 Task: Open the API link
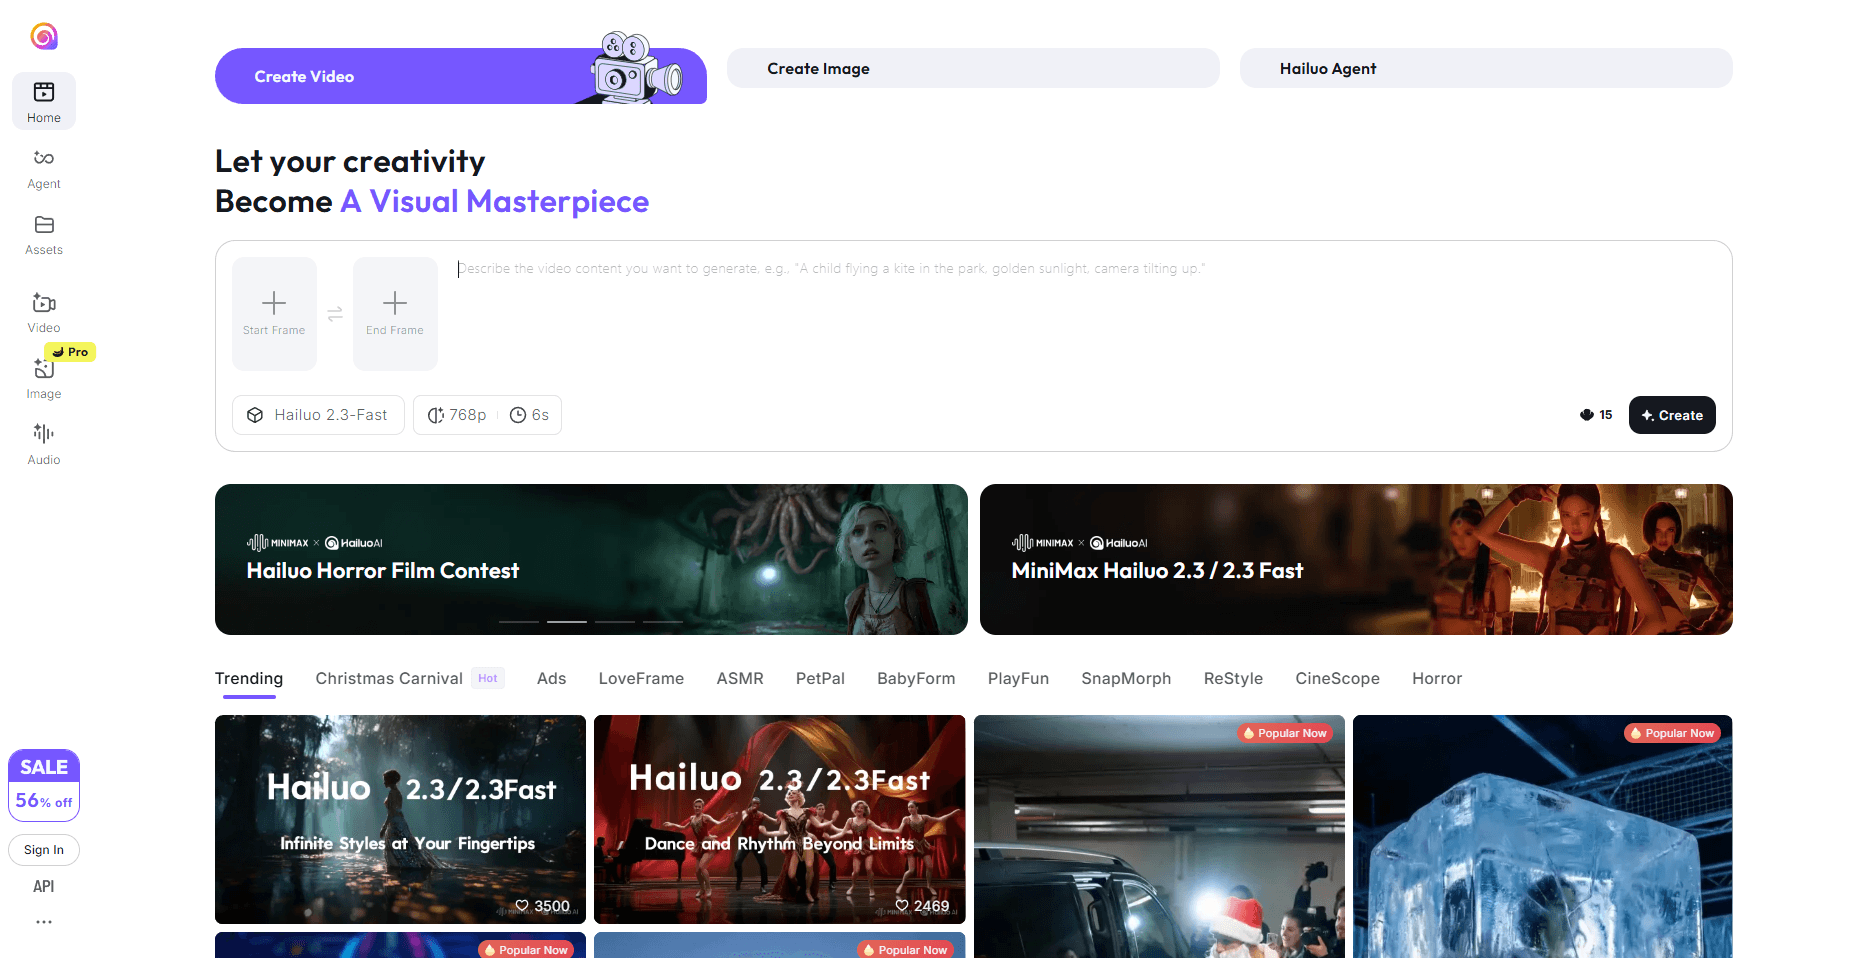point(44,886)
